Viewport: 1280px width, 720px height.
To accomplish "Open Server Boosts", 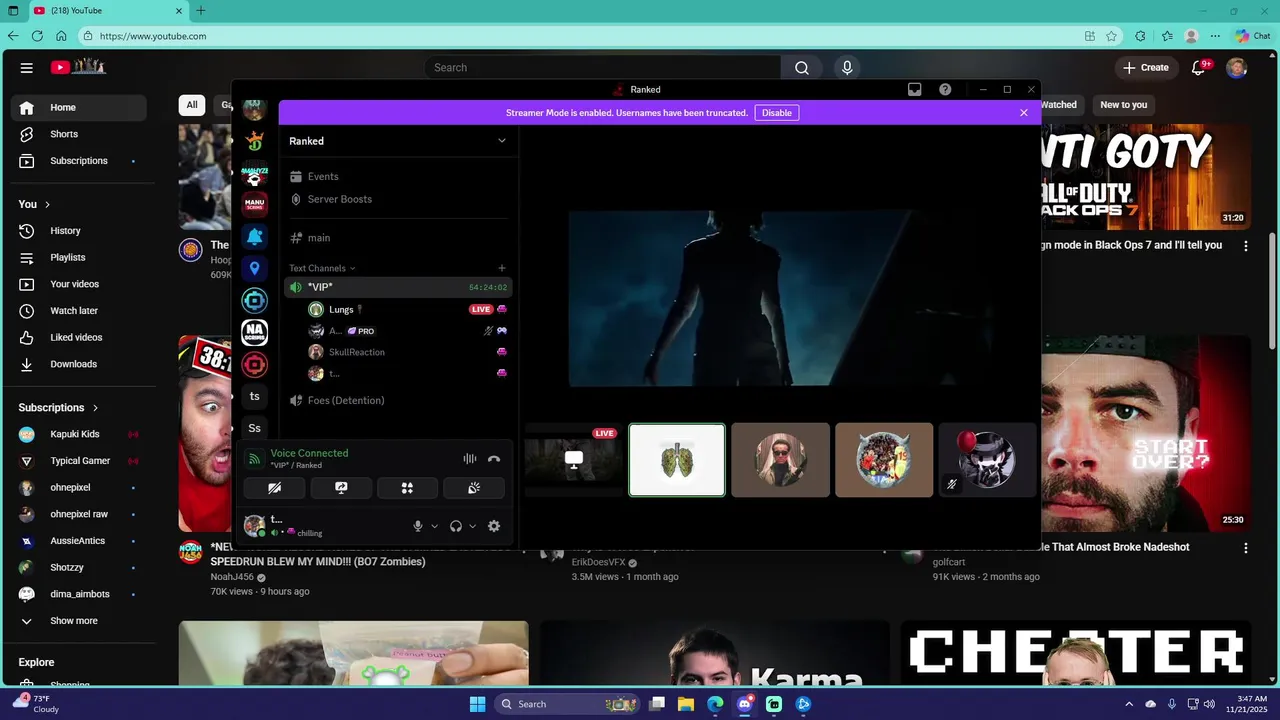I will point(396,199).
